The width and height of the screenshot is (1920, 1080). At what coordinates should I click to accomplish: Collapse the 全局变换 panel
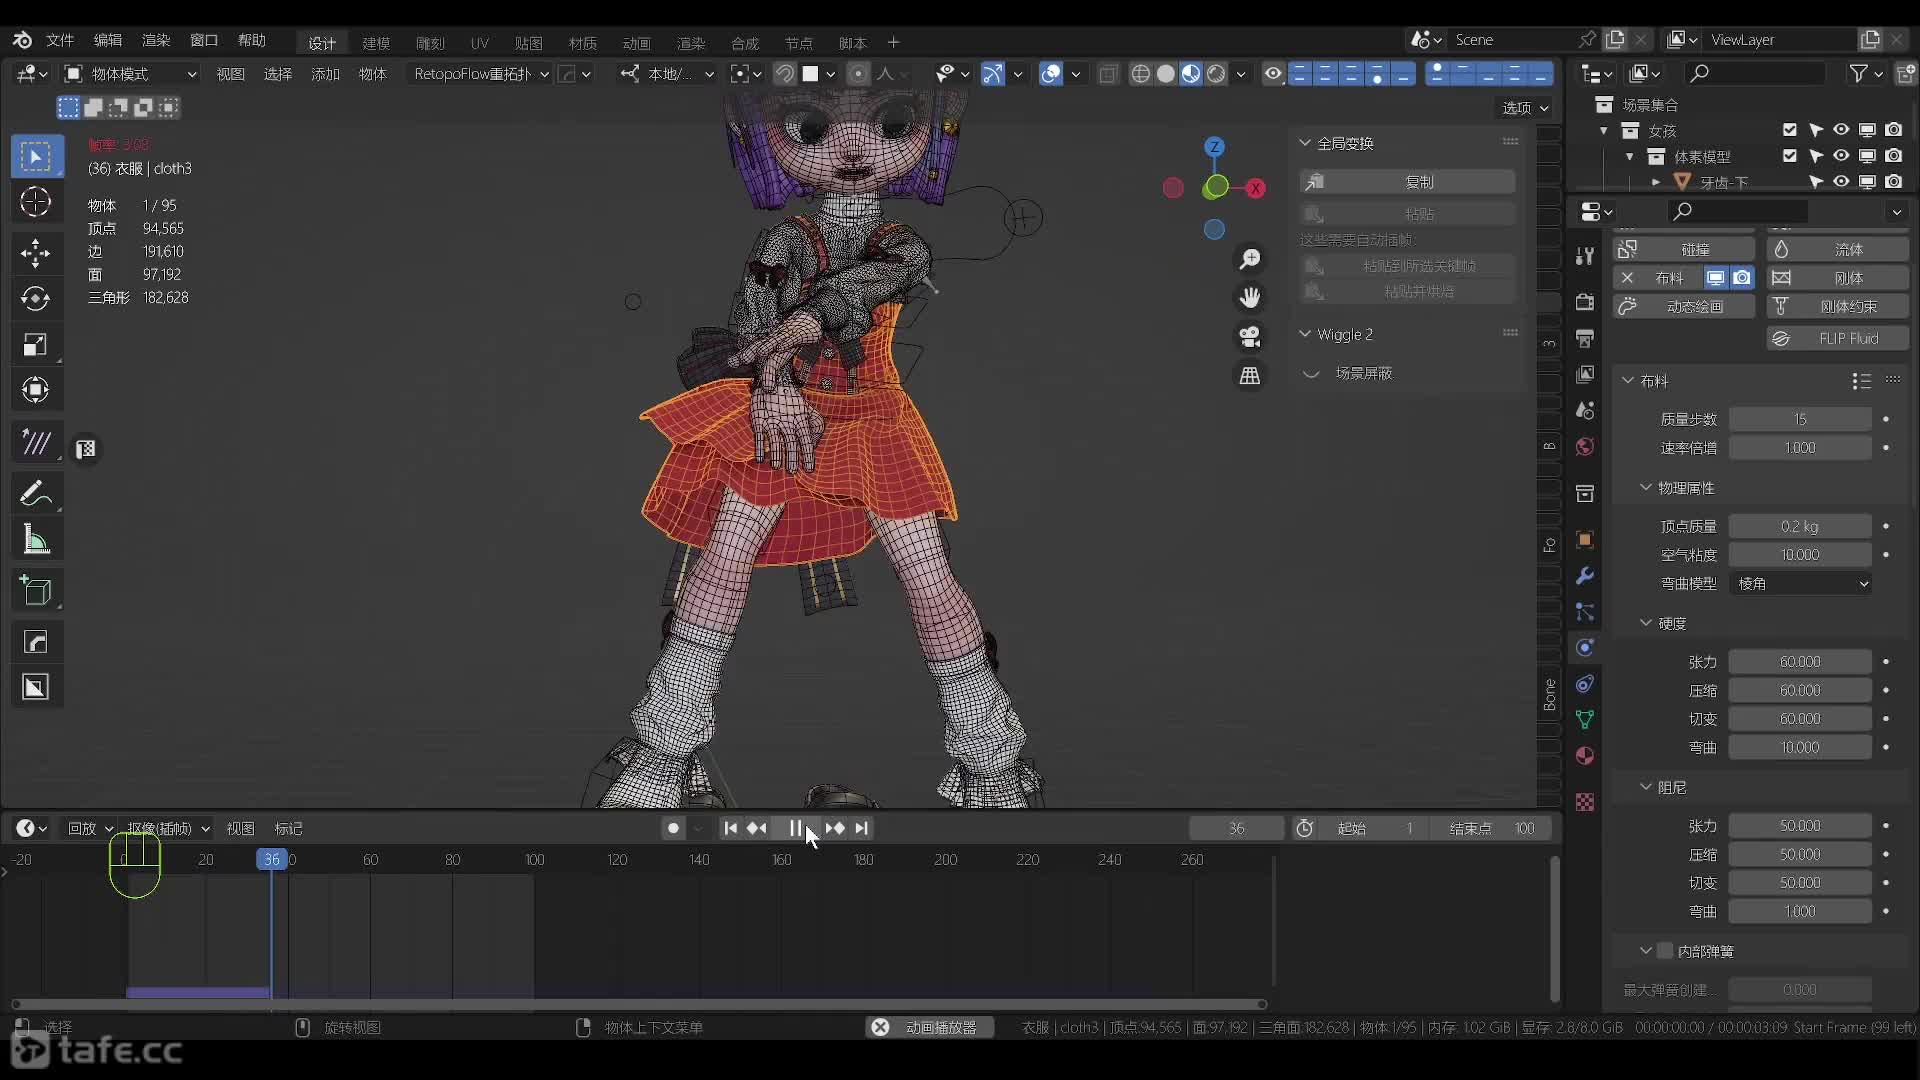point(1305,143)
